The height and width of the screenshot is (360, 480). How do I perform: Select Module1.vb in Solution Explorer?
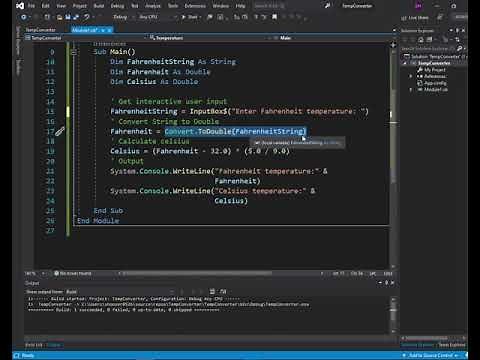pos(433,90)
